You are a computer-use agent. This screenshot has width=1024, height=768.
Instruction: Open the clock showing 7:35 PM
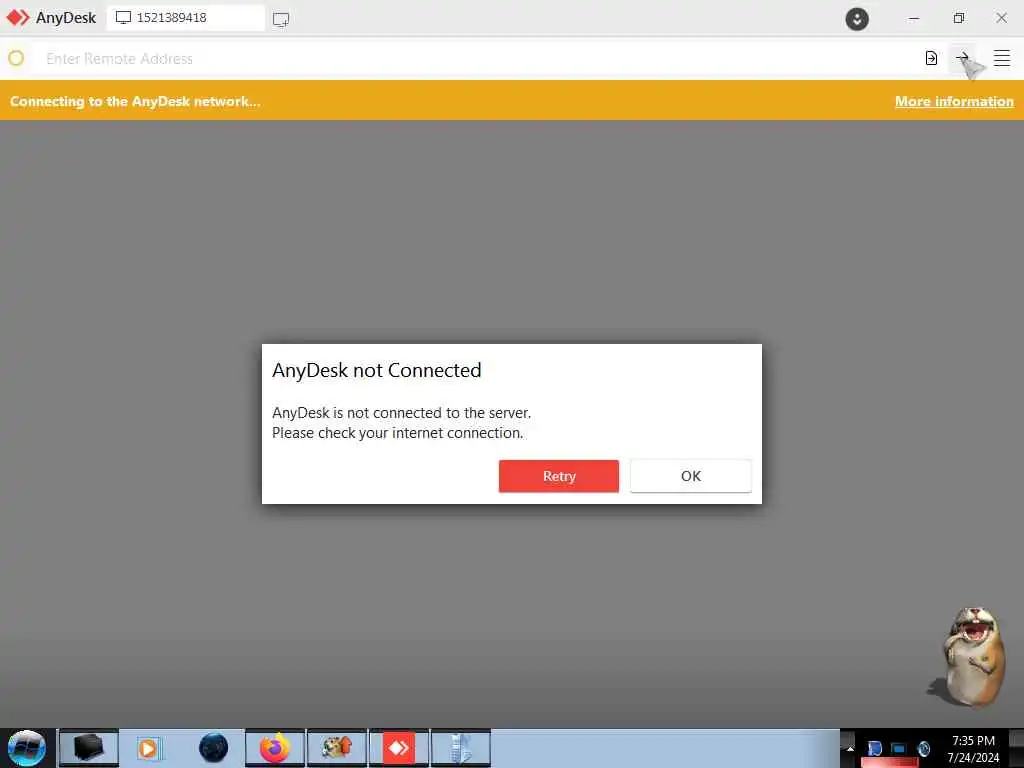pyautogui.click(x=973, y=748)
